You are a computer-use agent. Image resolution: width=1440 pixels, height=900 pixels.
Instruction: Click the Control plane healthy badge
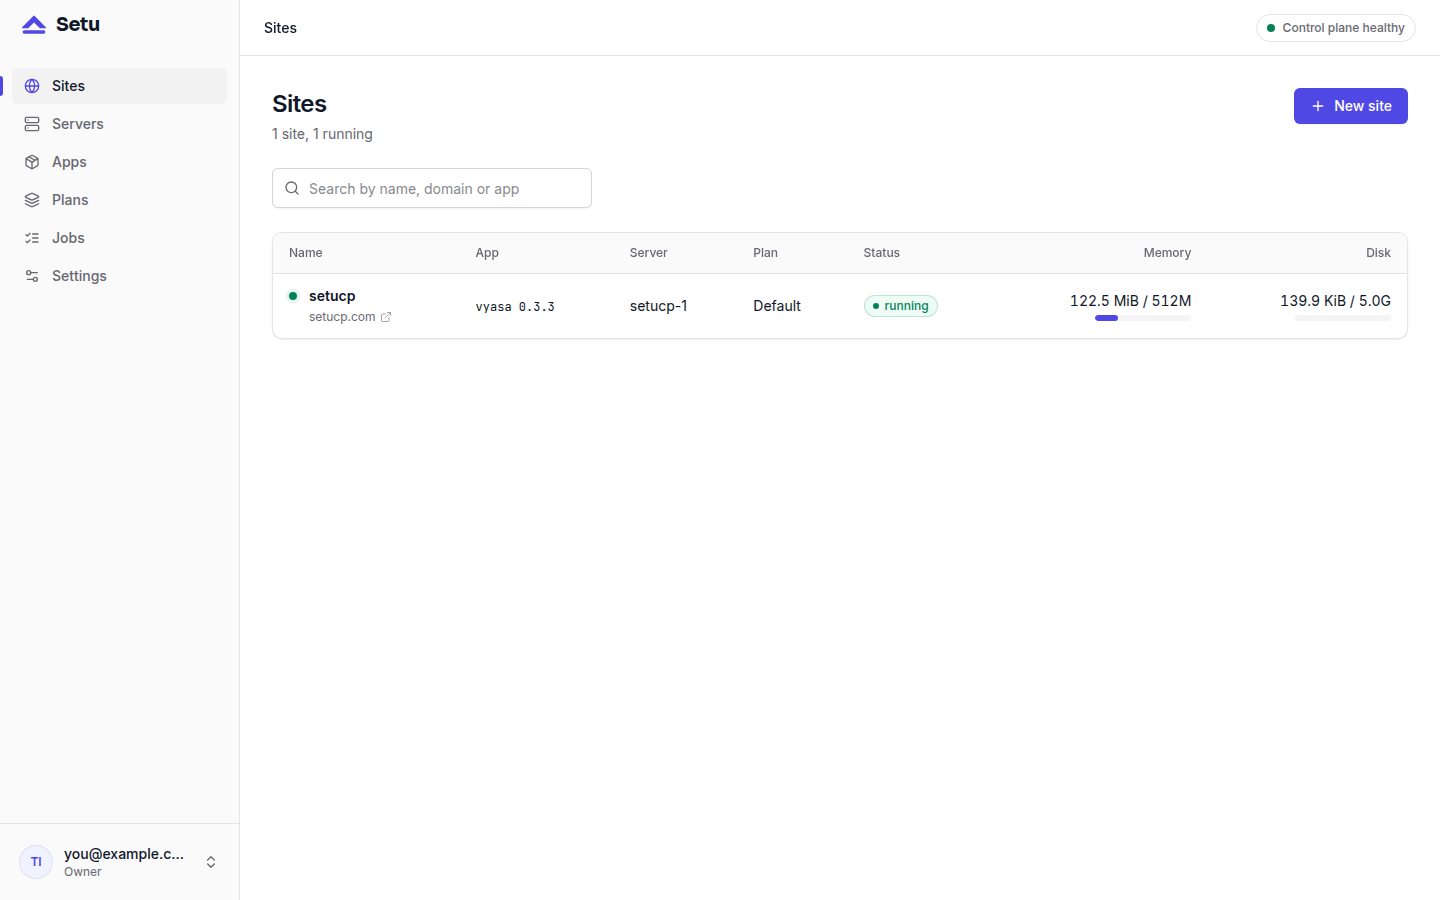1336,28
